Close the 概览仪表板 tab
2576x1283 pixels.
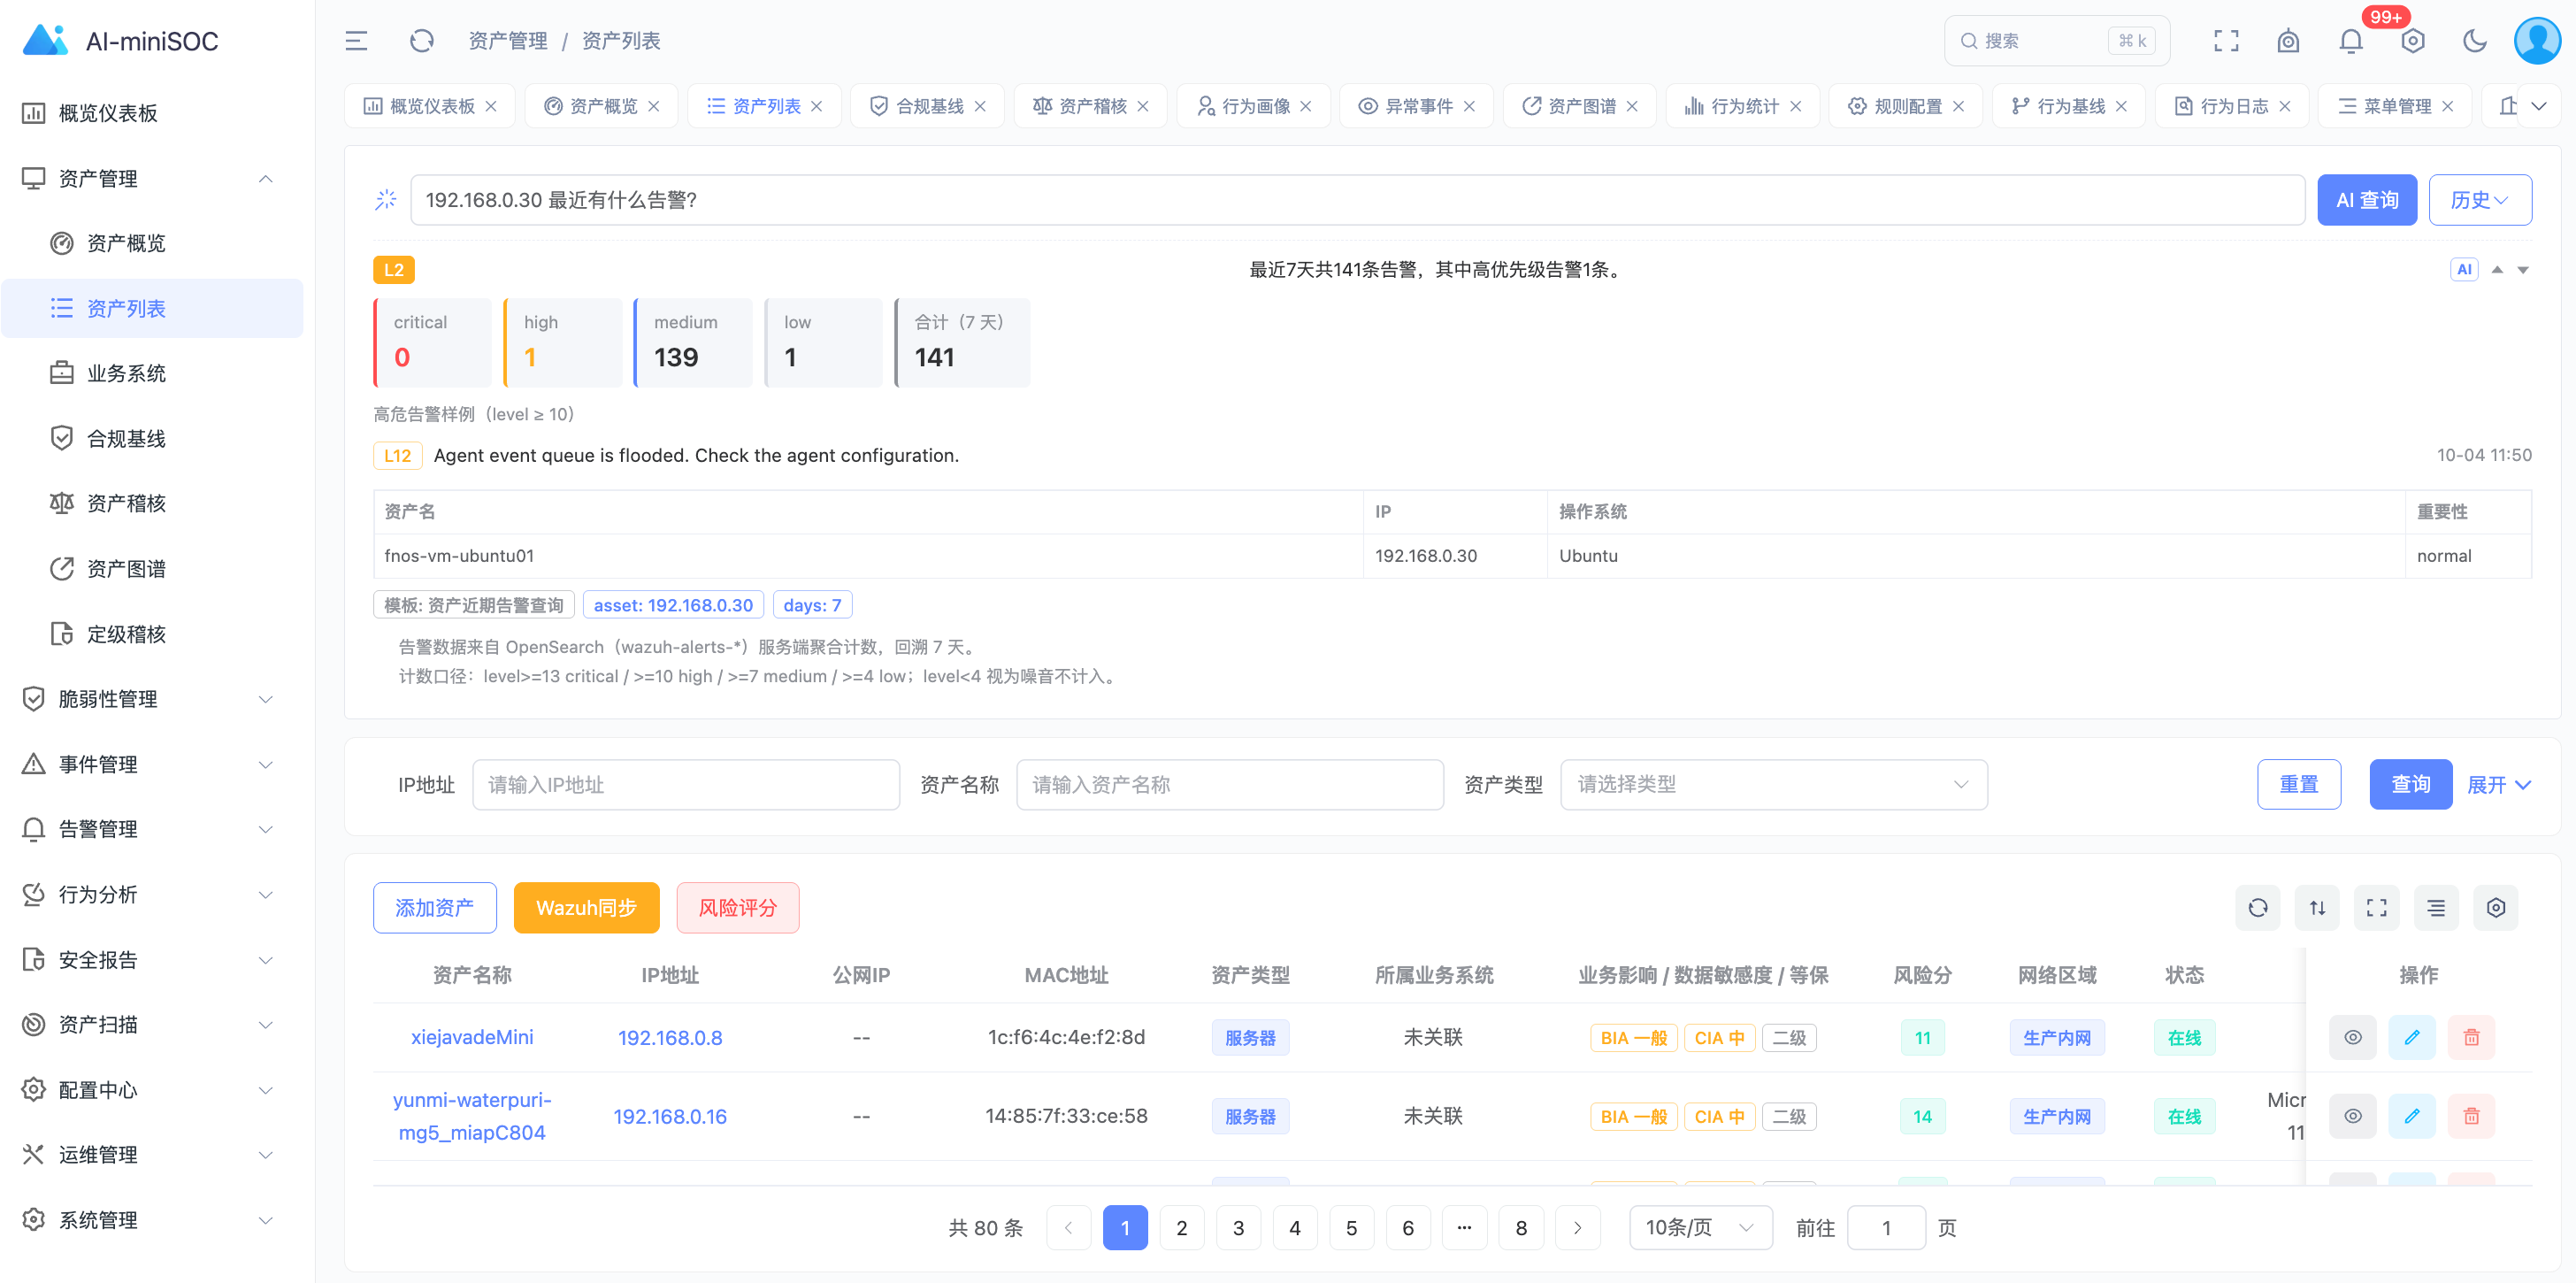pyautogui.click(x=491, y=106)
